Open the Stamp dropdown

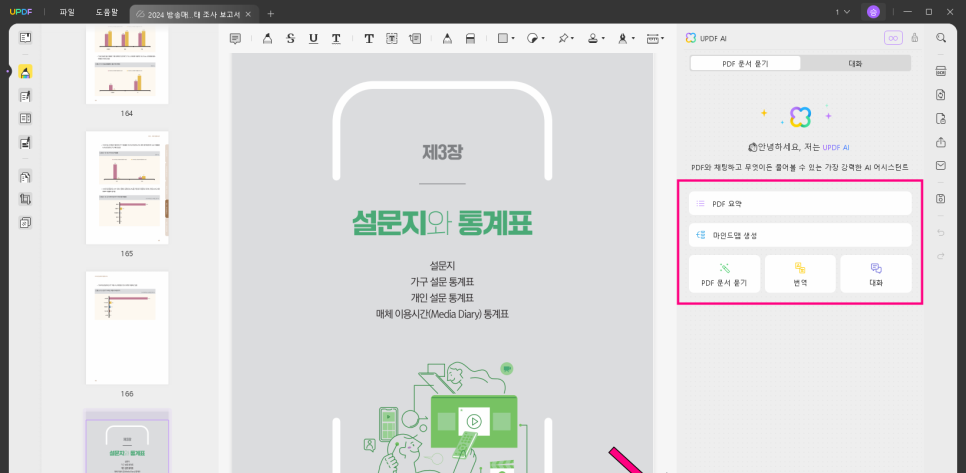(x=596, y=39)
